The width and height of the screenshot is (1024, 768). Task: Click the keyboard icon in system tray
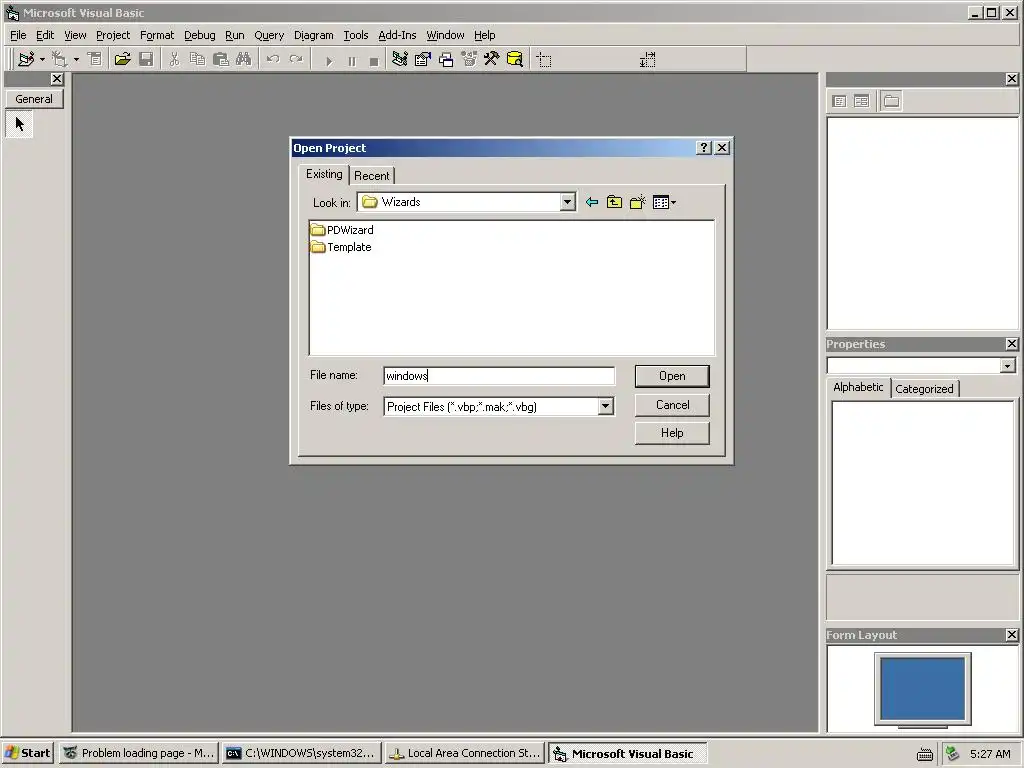pyautogui.click(x=925, y=754)
